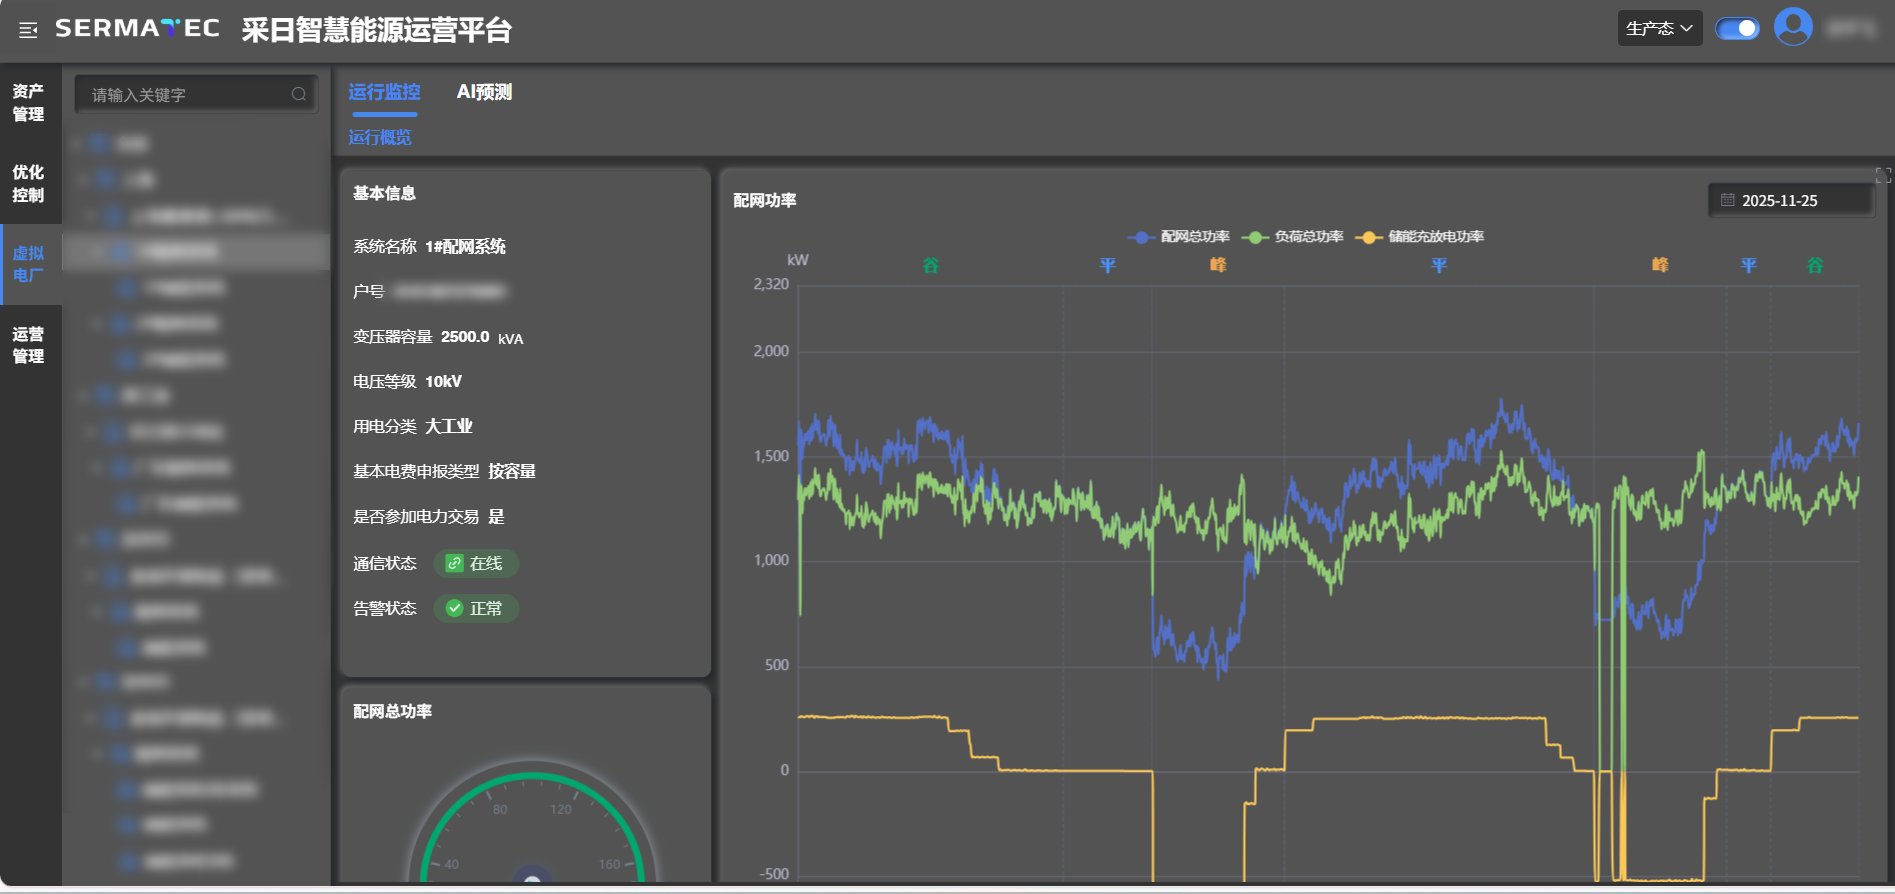Toggle 负荷总功率 legend series visibility
Viewport: 1895px width, 894px height.
point(1293,237)
